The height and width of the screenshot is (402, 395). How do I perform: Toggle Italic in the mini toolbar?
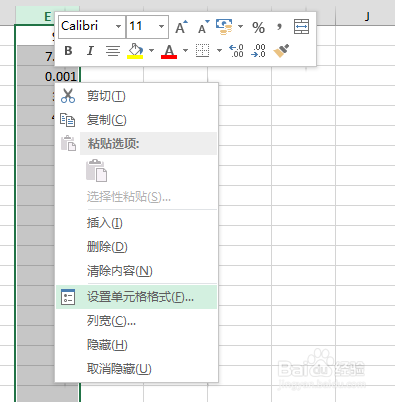pyautogui.click(x=90, y=51)
